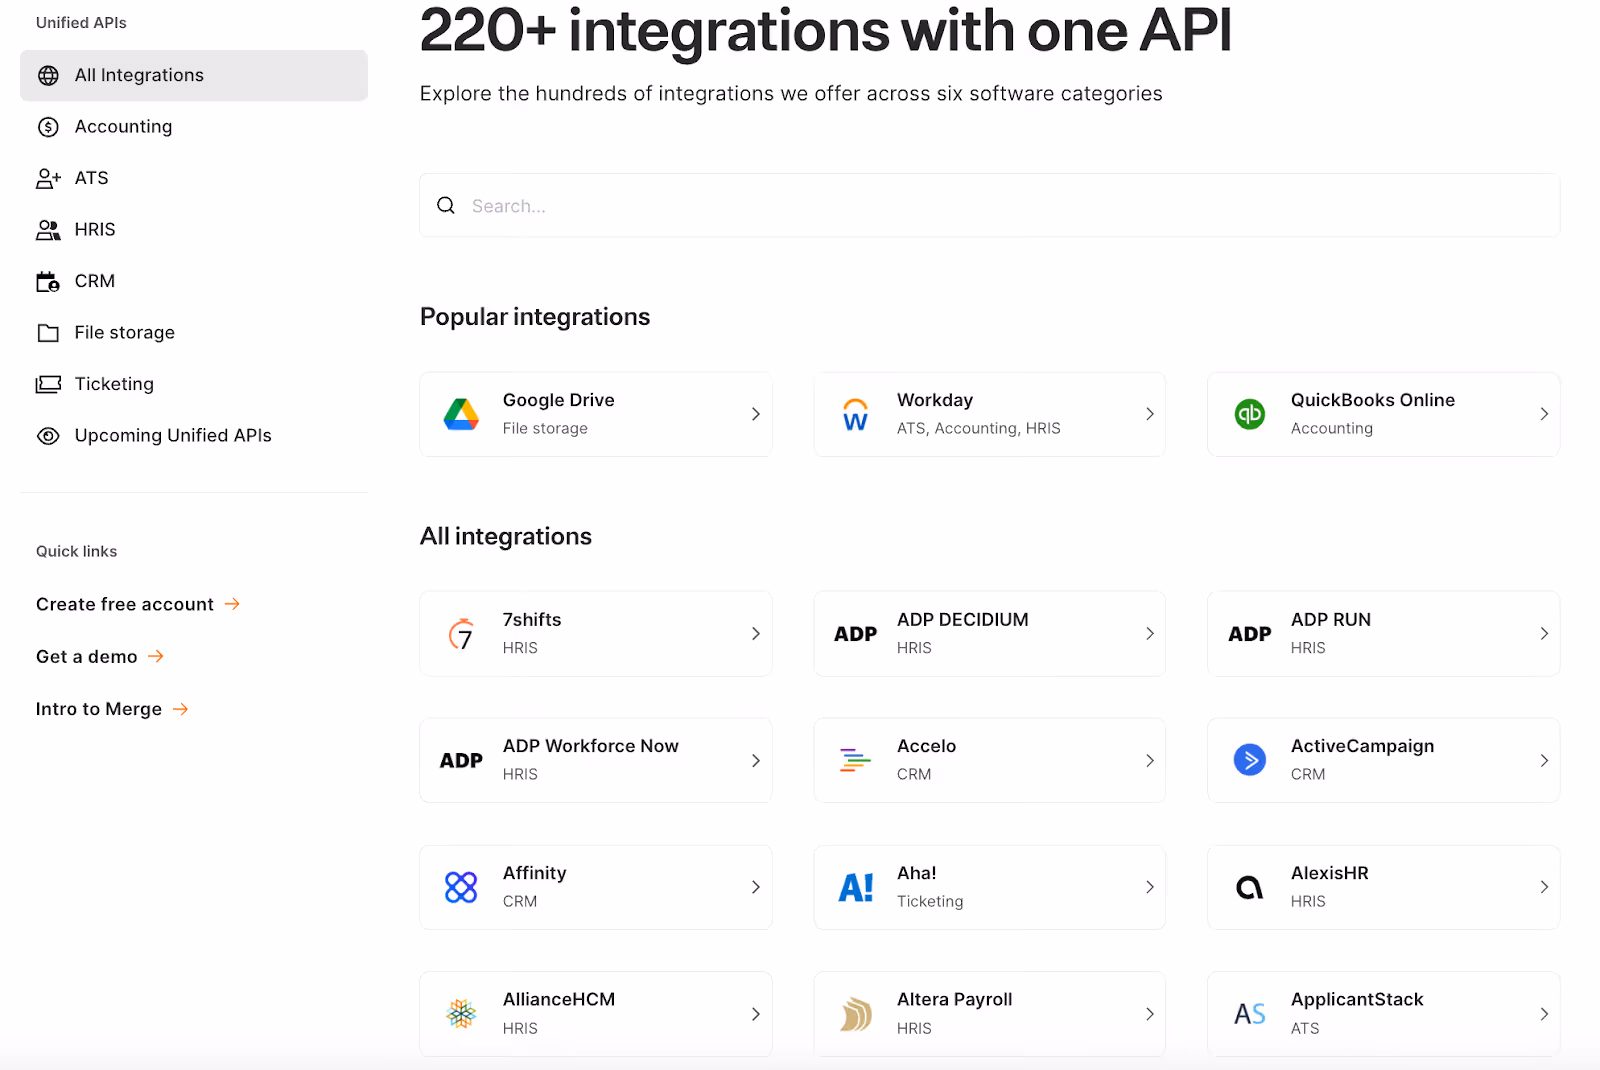
Task: Click the "AllianceHCM" card title
Action: pos(559,1000)
